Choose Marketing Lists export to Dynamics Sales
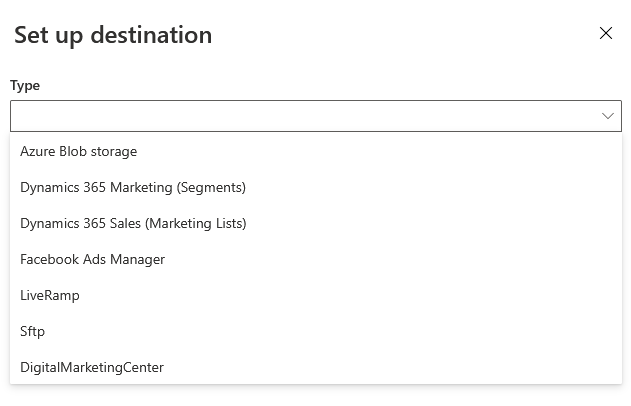 pyautogui.click(x=133, y=223)
